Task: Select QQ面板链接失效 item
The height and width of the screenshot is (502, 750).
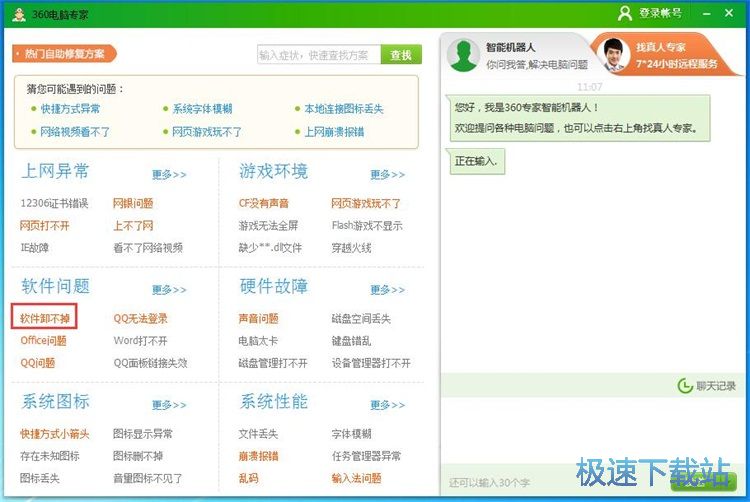Action: 150,363
